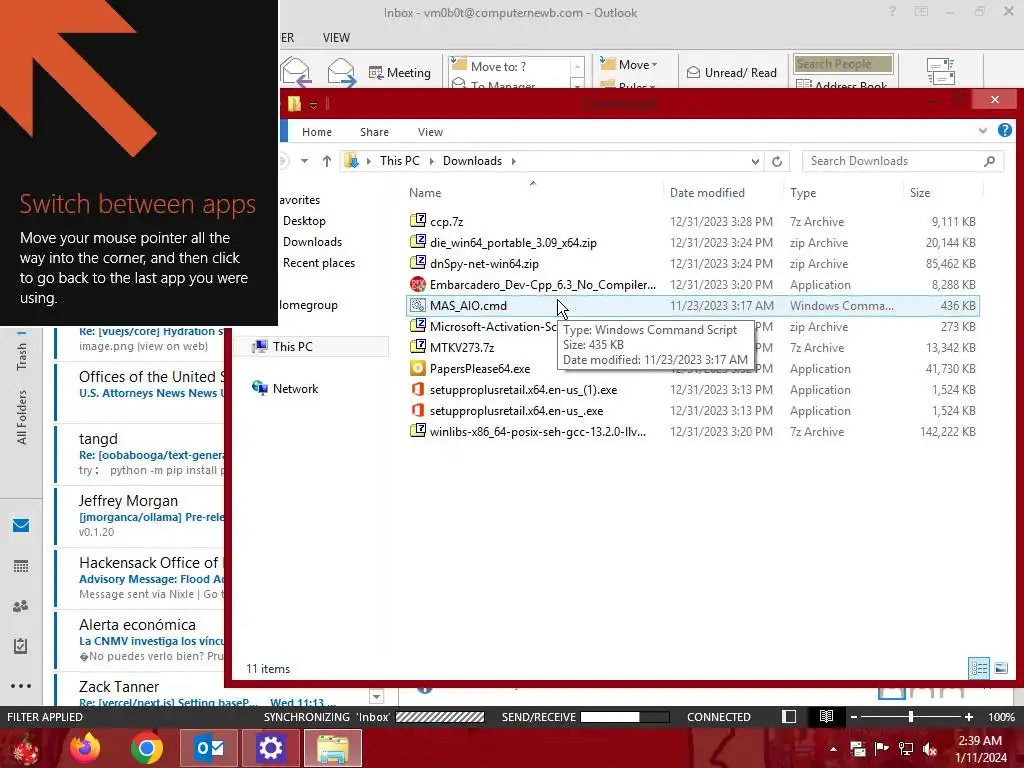Open Customize Quick Access Toolbar dropdown
1024x768 pixels.
click(x=313, y=104)
